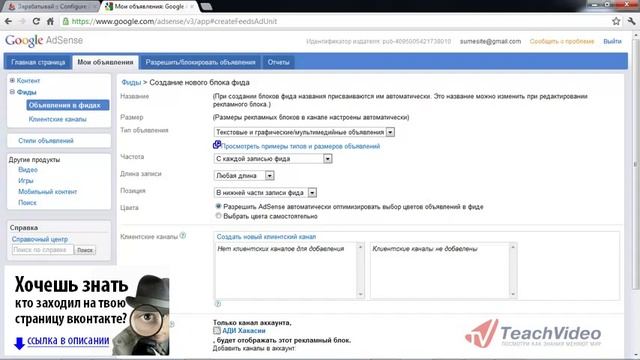Open a new browser tab

coord(207,7)
